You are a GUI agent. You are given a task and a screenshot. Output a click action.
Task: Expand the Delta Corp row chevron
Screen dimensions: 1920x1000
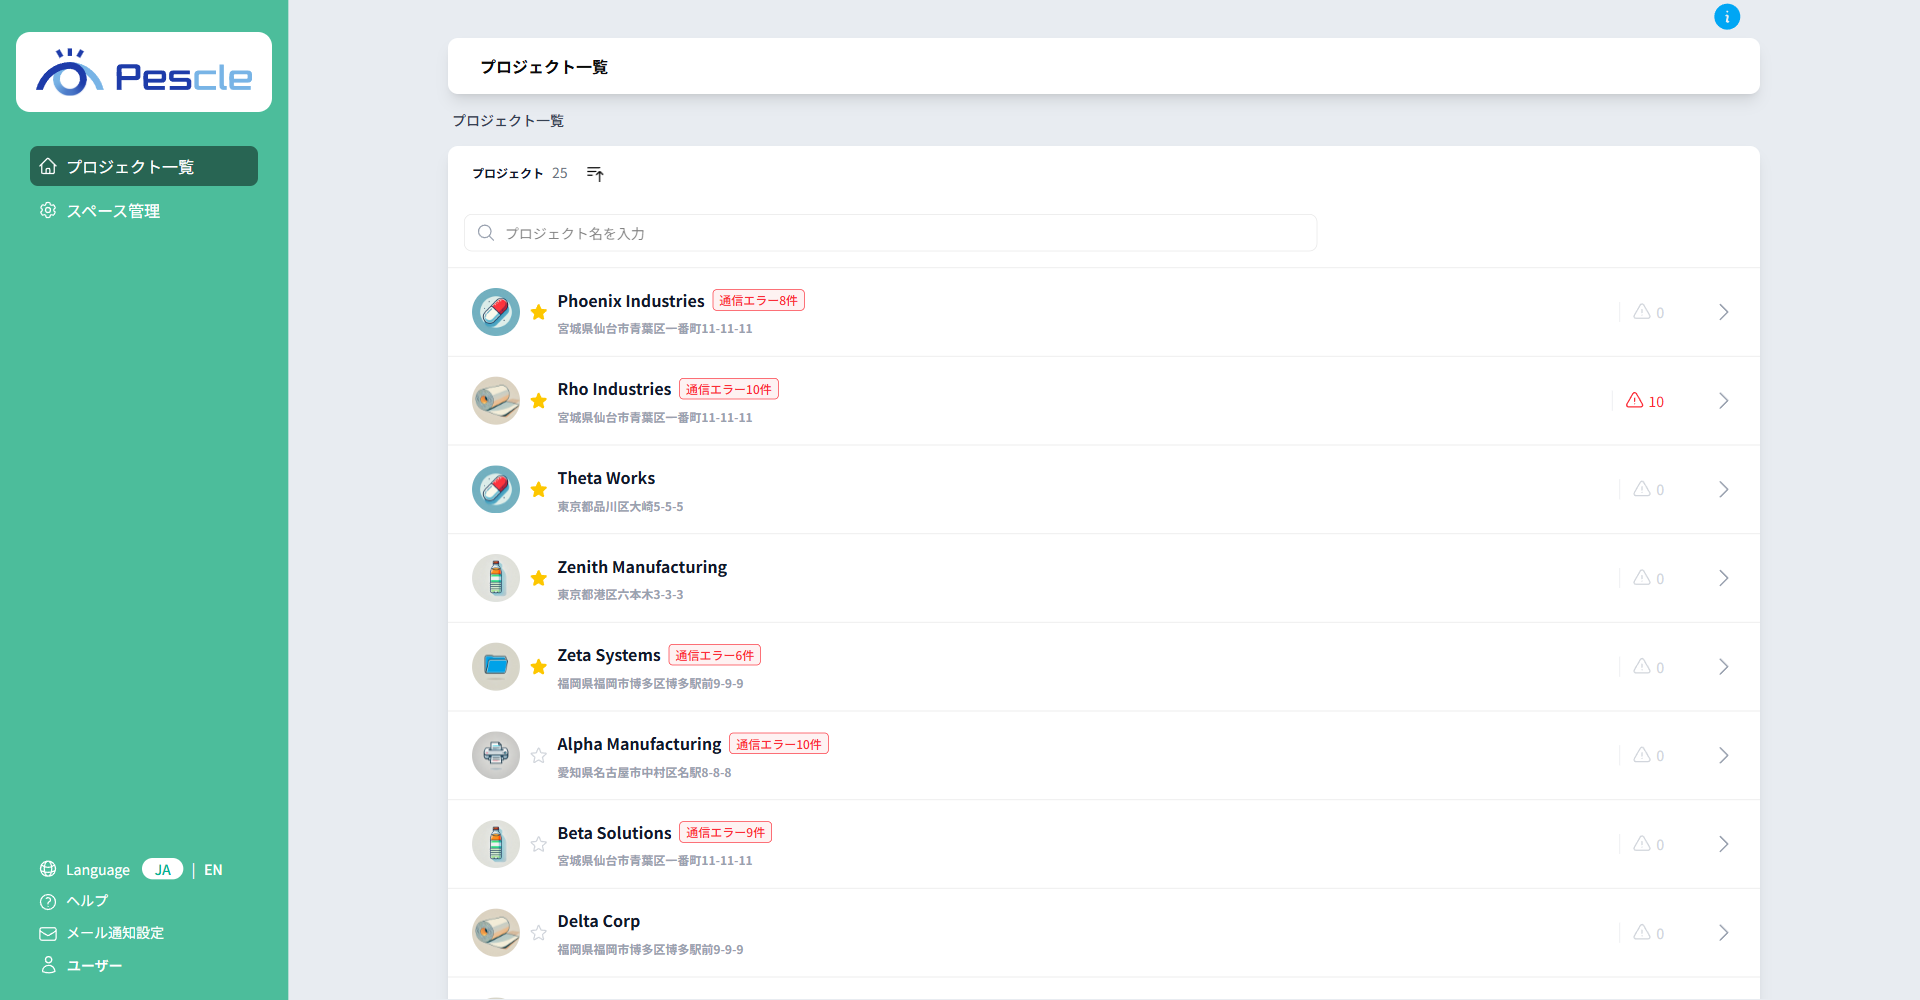click(x=1724, y=933)
